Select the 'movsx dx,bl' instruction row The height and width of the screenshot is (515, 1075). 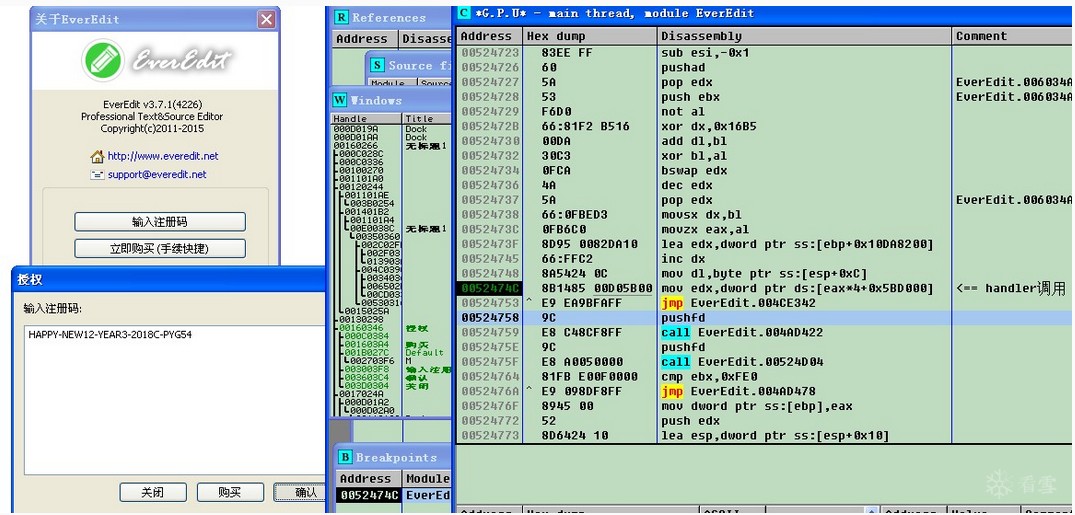tap(764, 215)
